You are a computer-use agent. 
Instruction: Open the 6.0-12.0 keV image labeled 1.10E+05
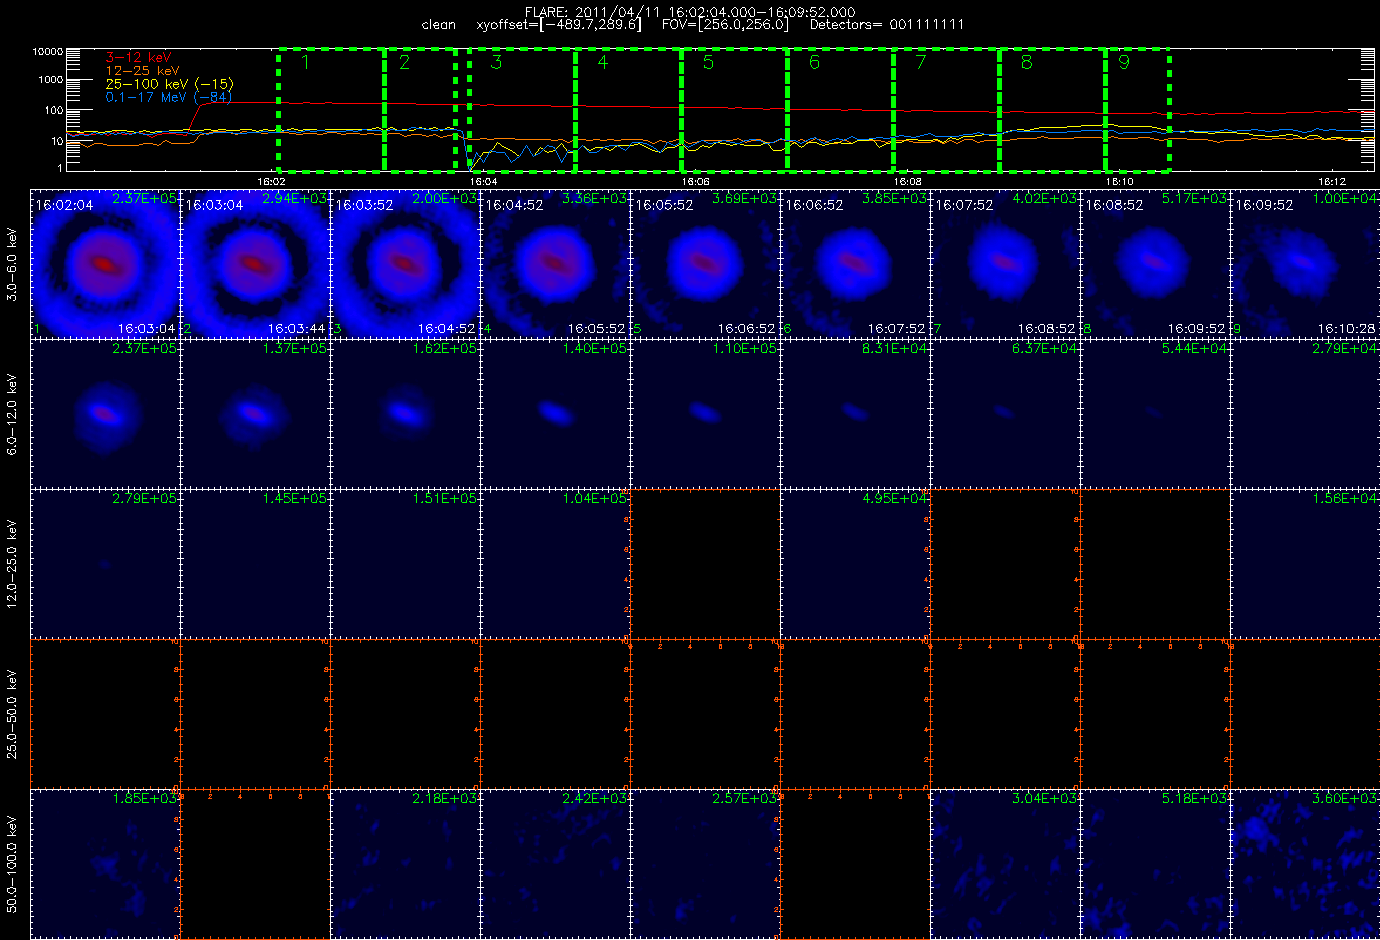pos(705,413)
